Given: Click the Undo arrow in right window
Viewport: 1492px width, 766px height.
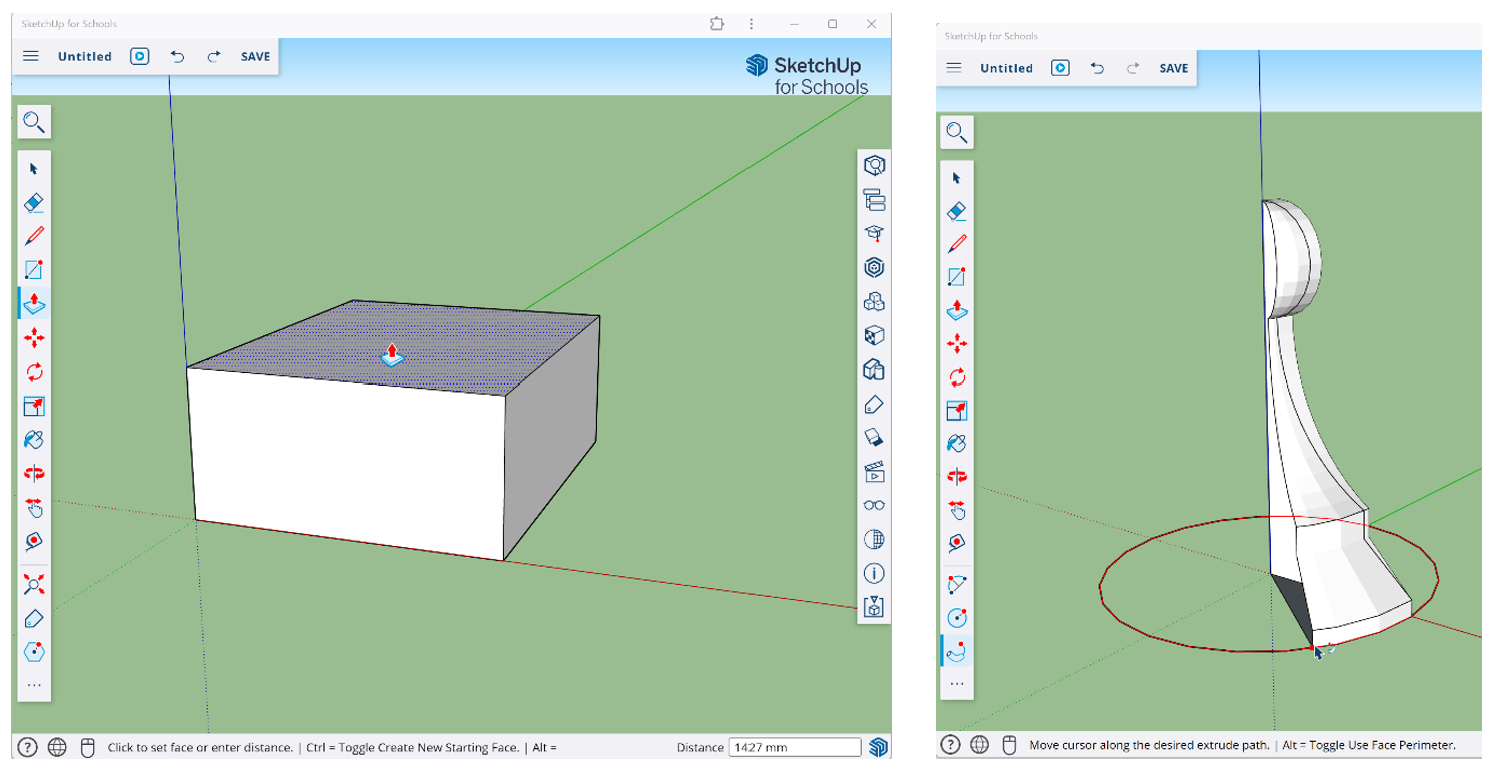Looking at the screenshot, I should [1097, 68].
